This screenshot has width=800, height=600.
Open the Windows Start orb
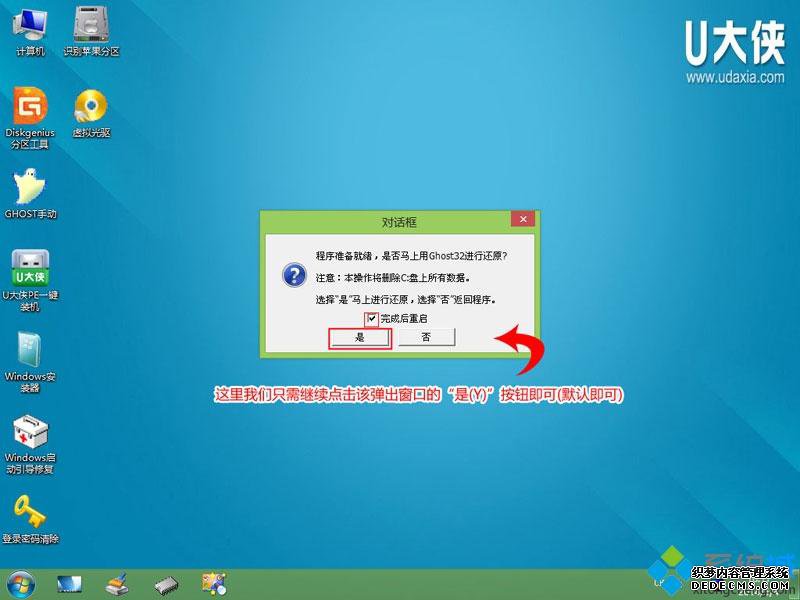tap(20, 585)
